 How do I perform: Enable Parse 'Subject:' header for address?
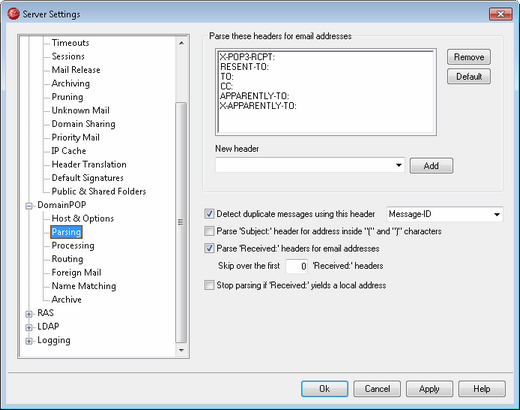[x=209, y=231]
